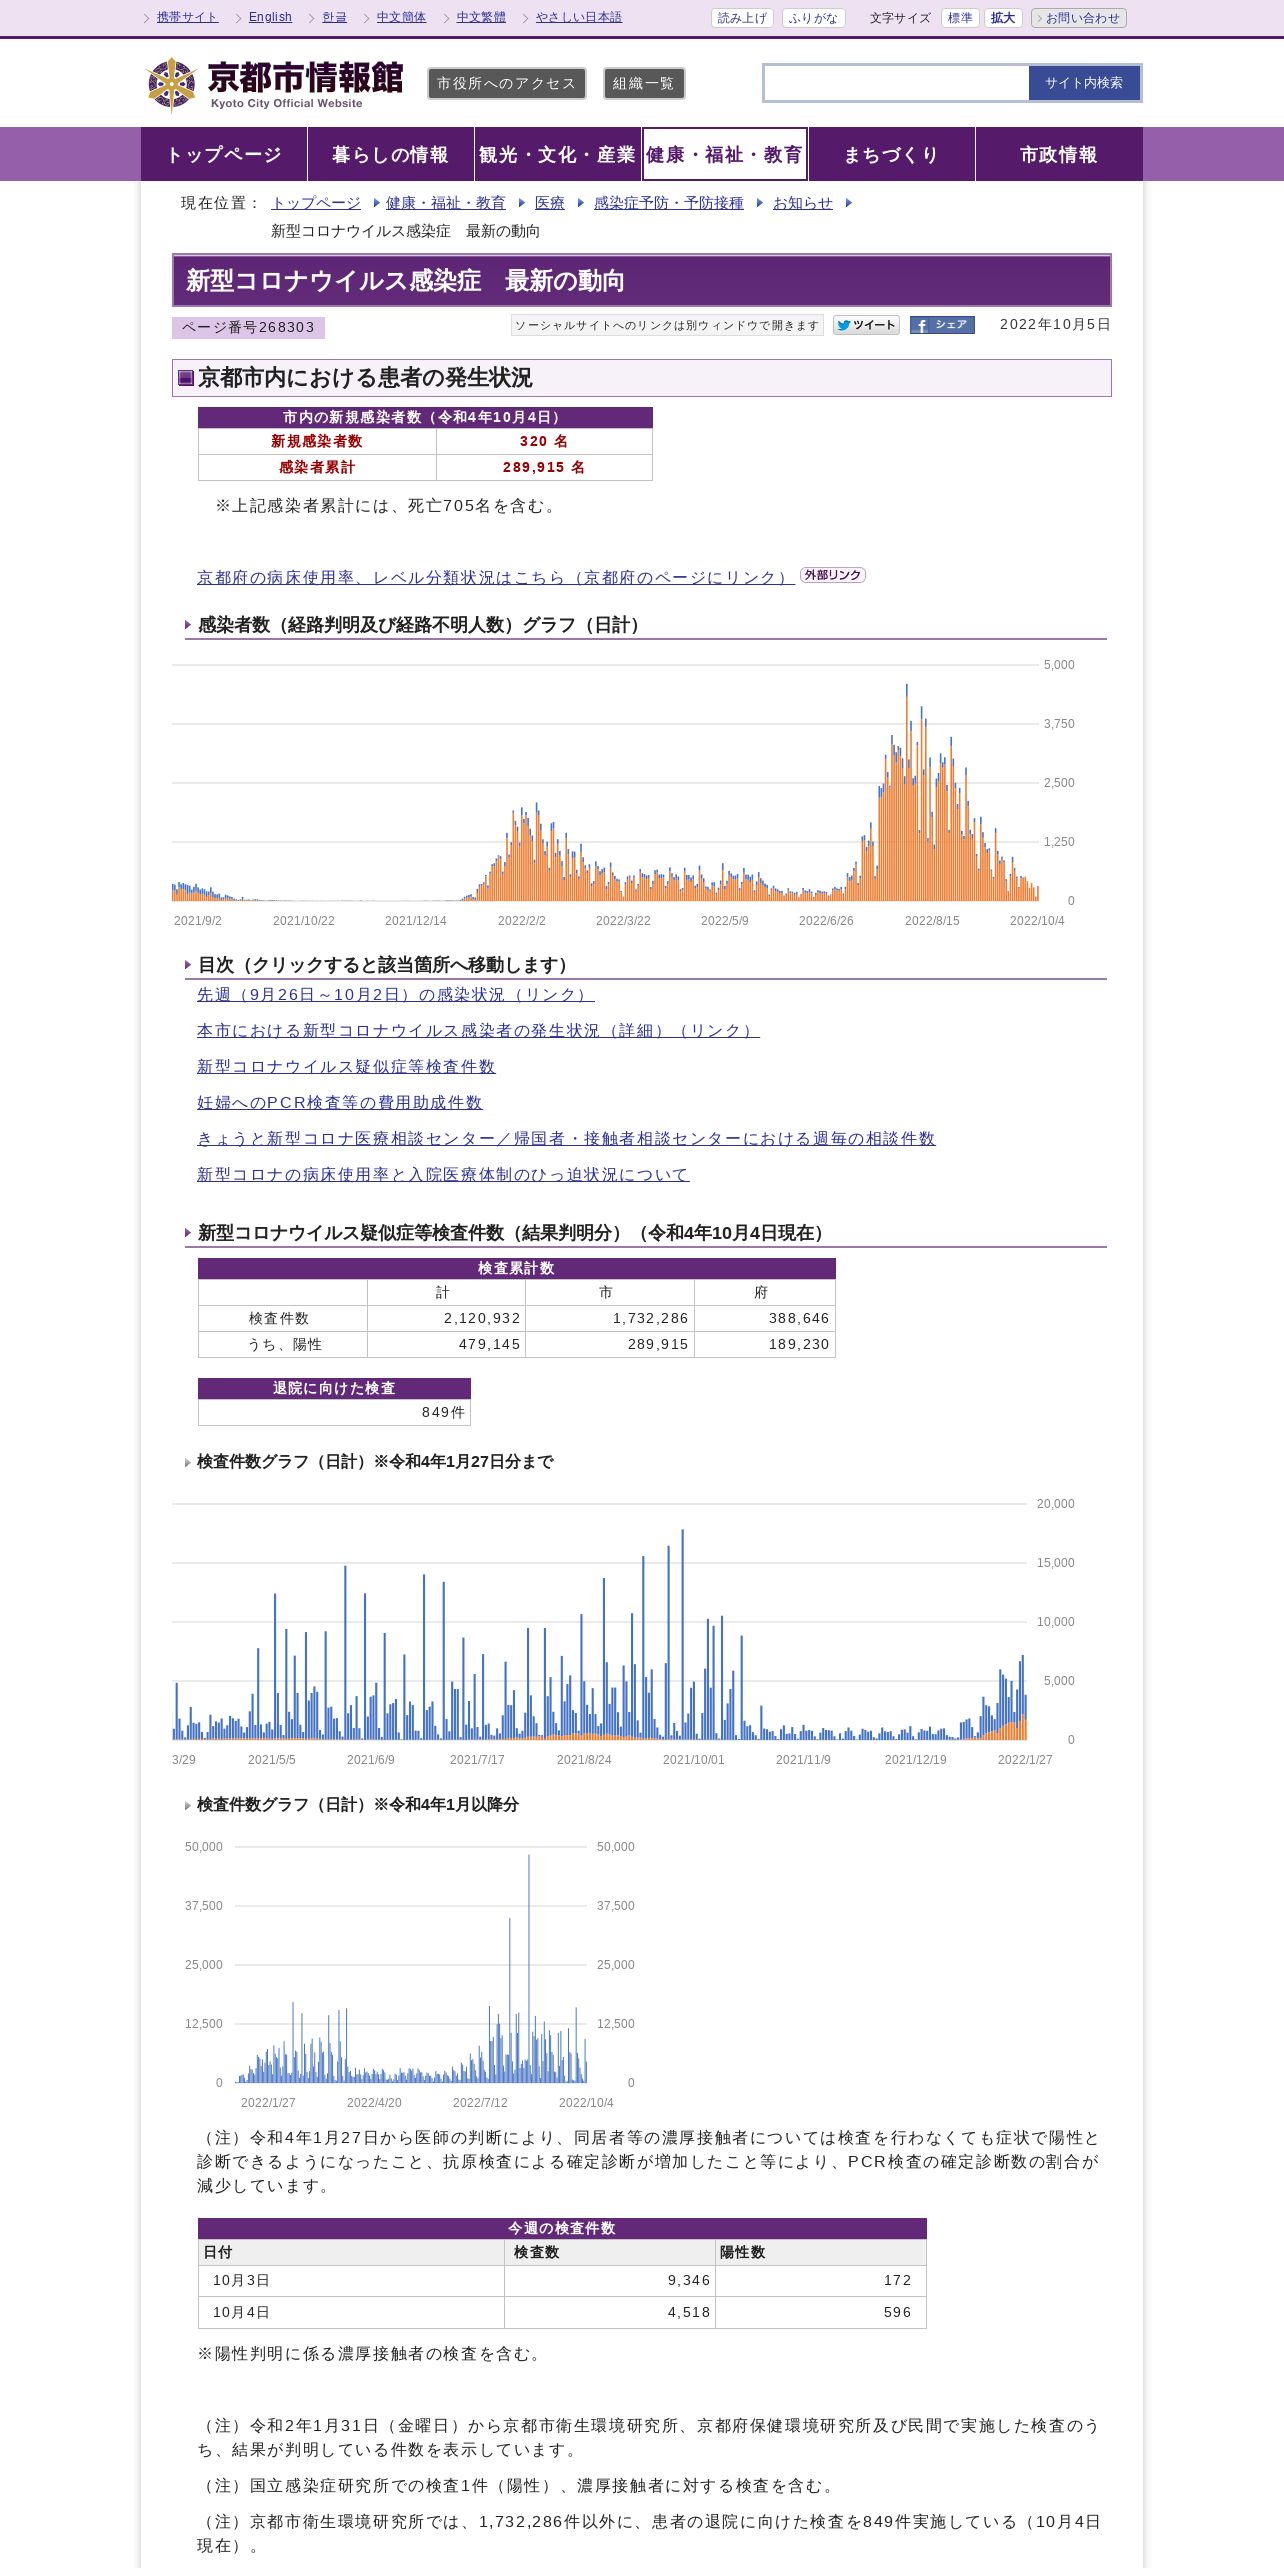The height and width of the screenshot is (2568, 1284).
Task: Click the 479,145 positives cell
Action: 446,1344
